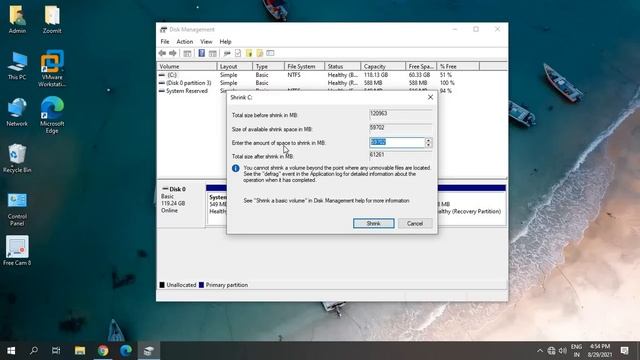Open the View menu

(x=206, y=42)
